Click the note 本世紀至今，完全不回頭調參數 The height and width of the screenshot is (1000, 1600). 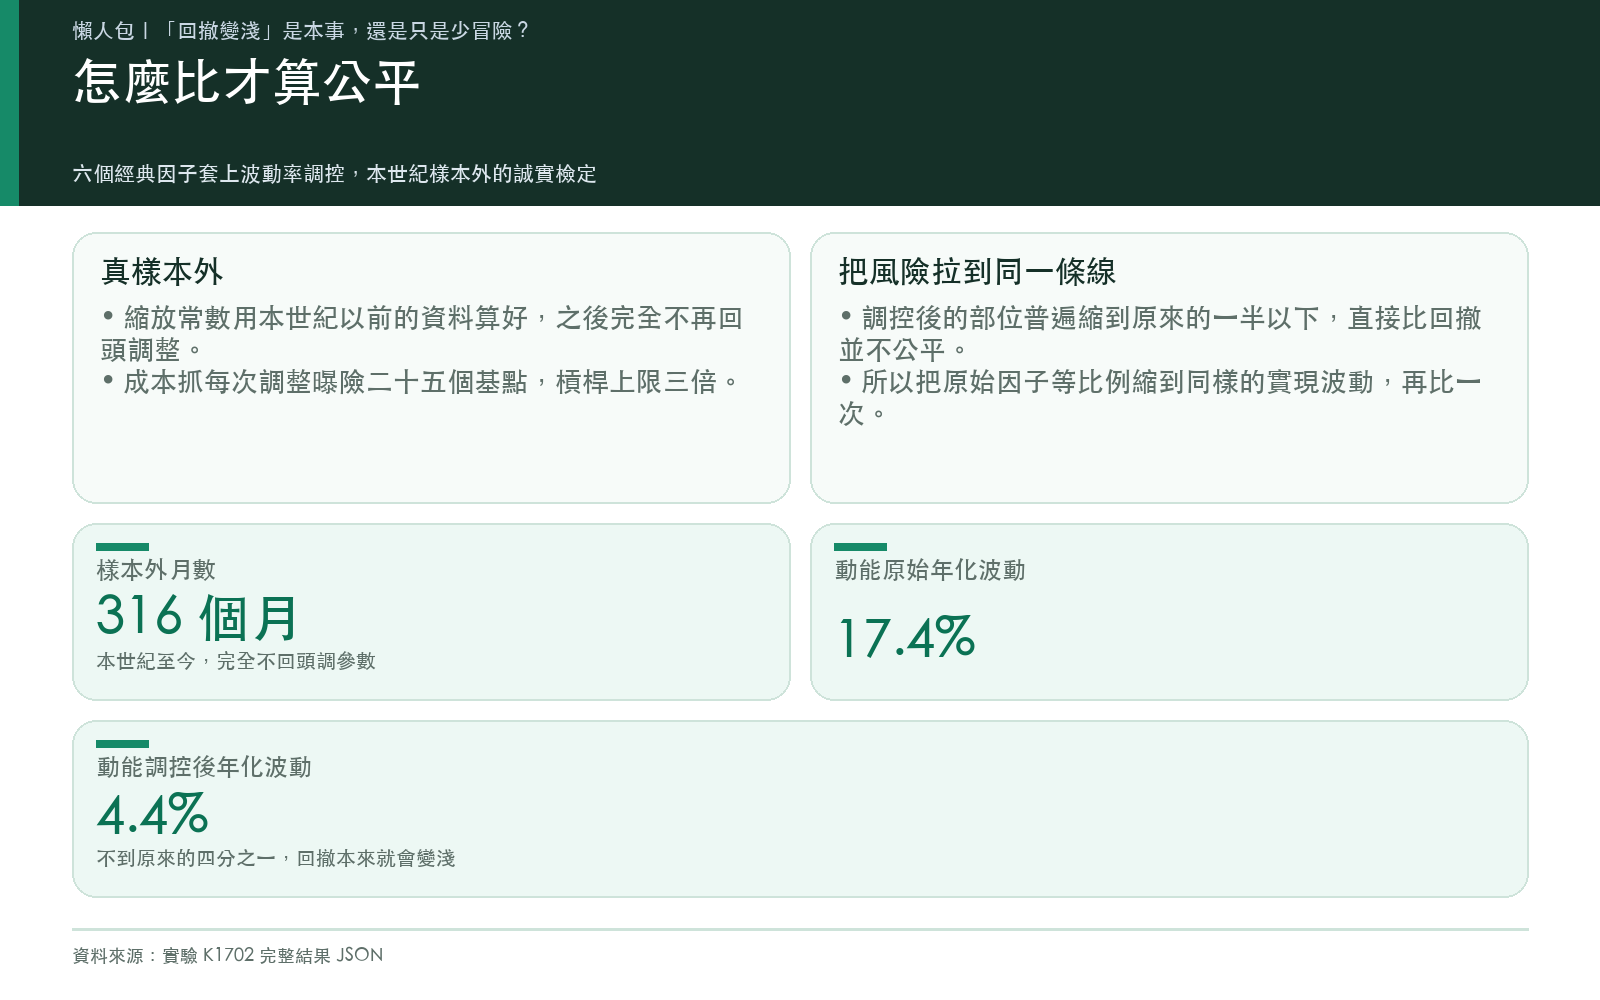[x=236, y=661]
